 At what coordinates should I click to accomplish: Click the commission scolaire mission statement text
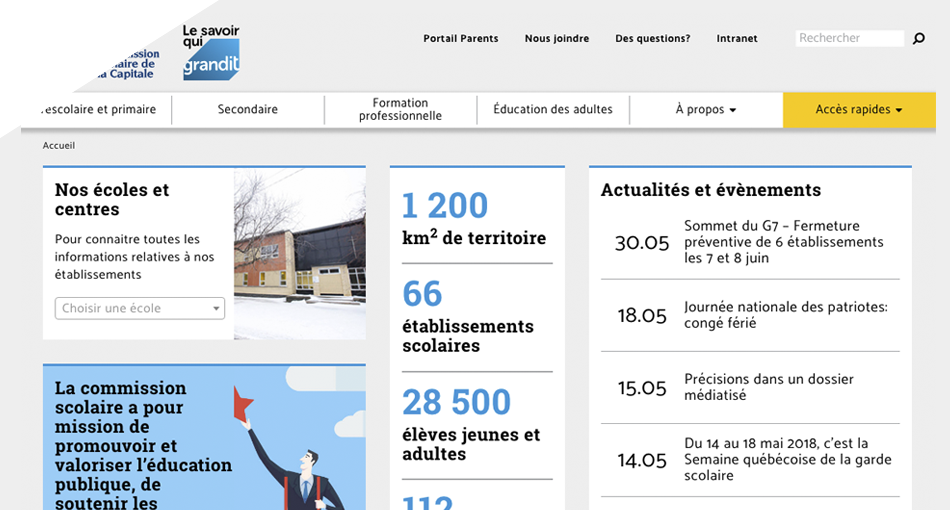(x=144, y=445)
